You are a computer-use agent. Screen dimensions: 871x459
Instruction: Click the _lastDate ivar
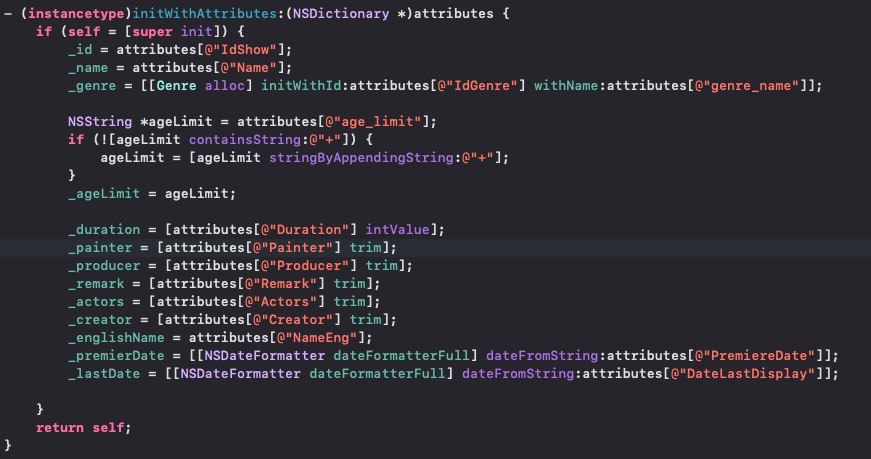point(104,373)
